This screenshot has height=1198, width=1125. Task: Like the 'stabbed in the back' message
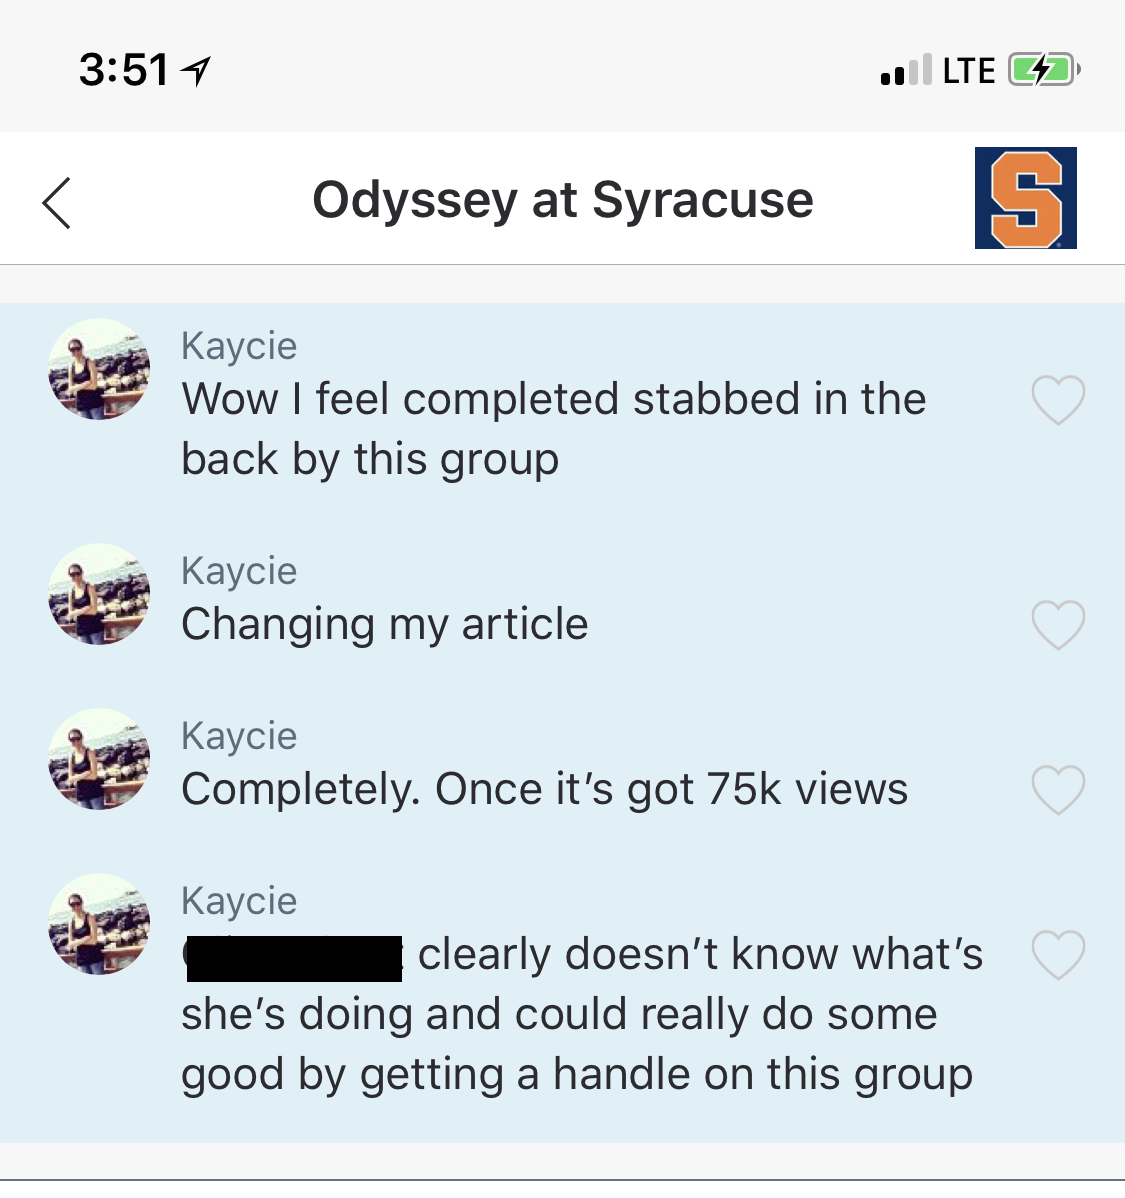(1058, 400)
